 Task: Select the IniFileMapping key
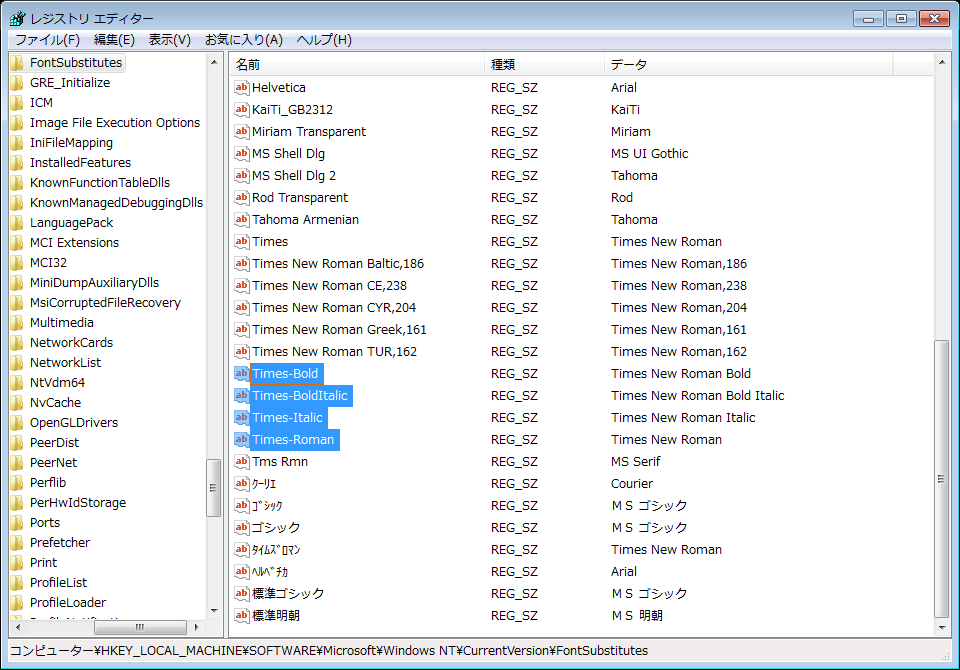71,143
